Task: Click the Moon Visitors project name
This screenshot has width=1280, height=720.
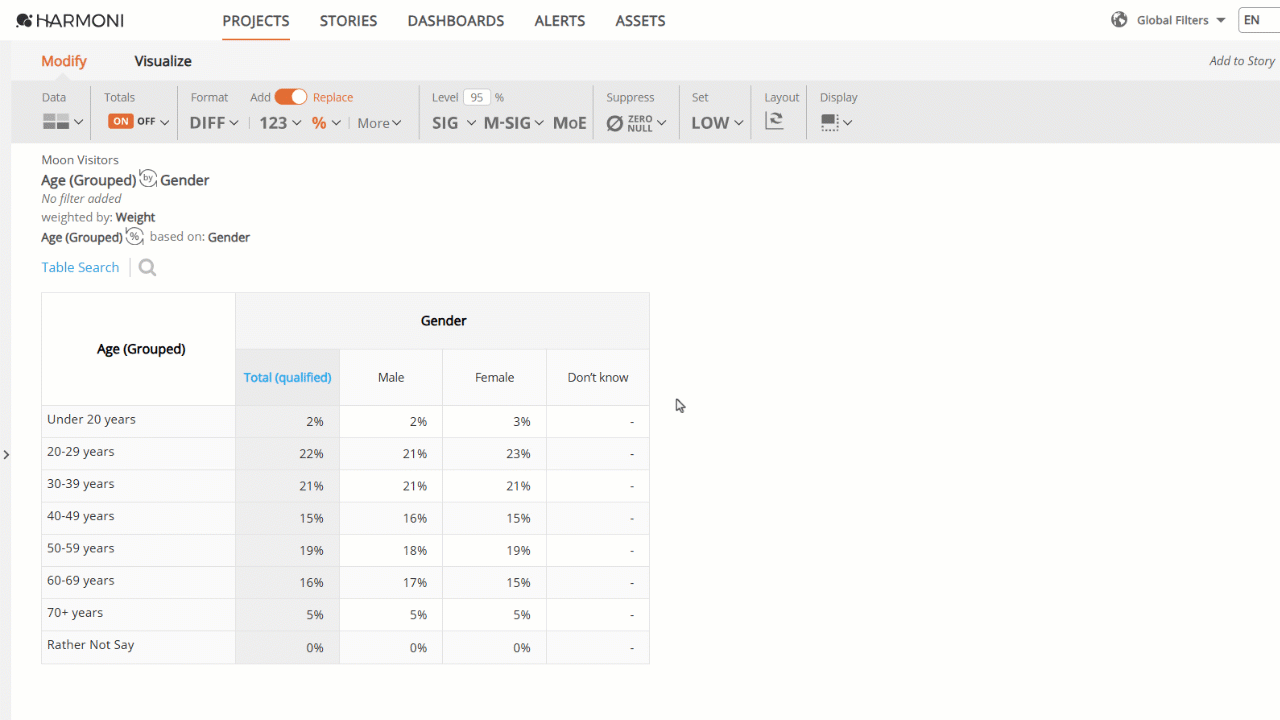Action: [80, 160]
